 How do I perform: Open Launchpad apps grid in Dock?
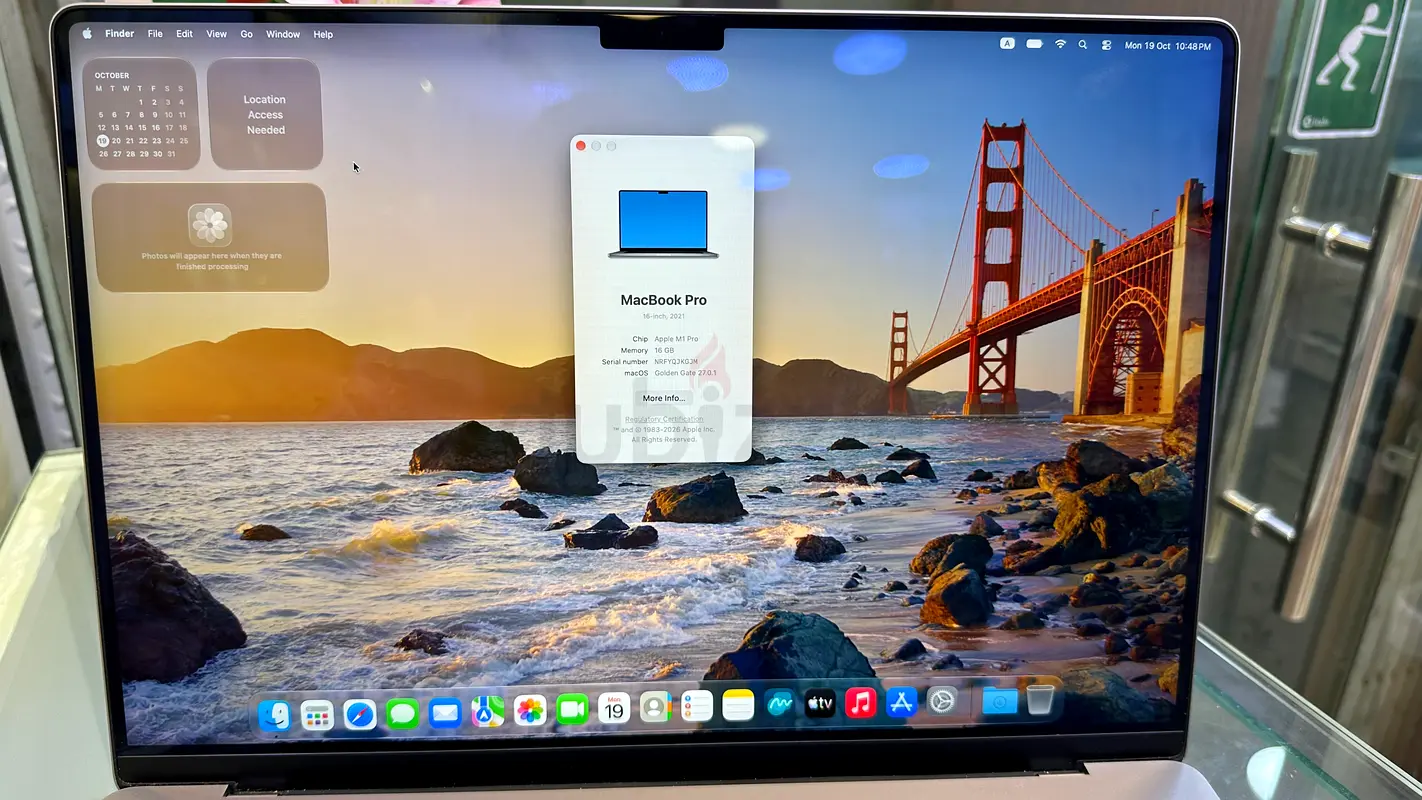[317, 715]
